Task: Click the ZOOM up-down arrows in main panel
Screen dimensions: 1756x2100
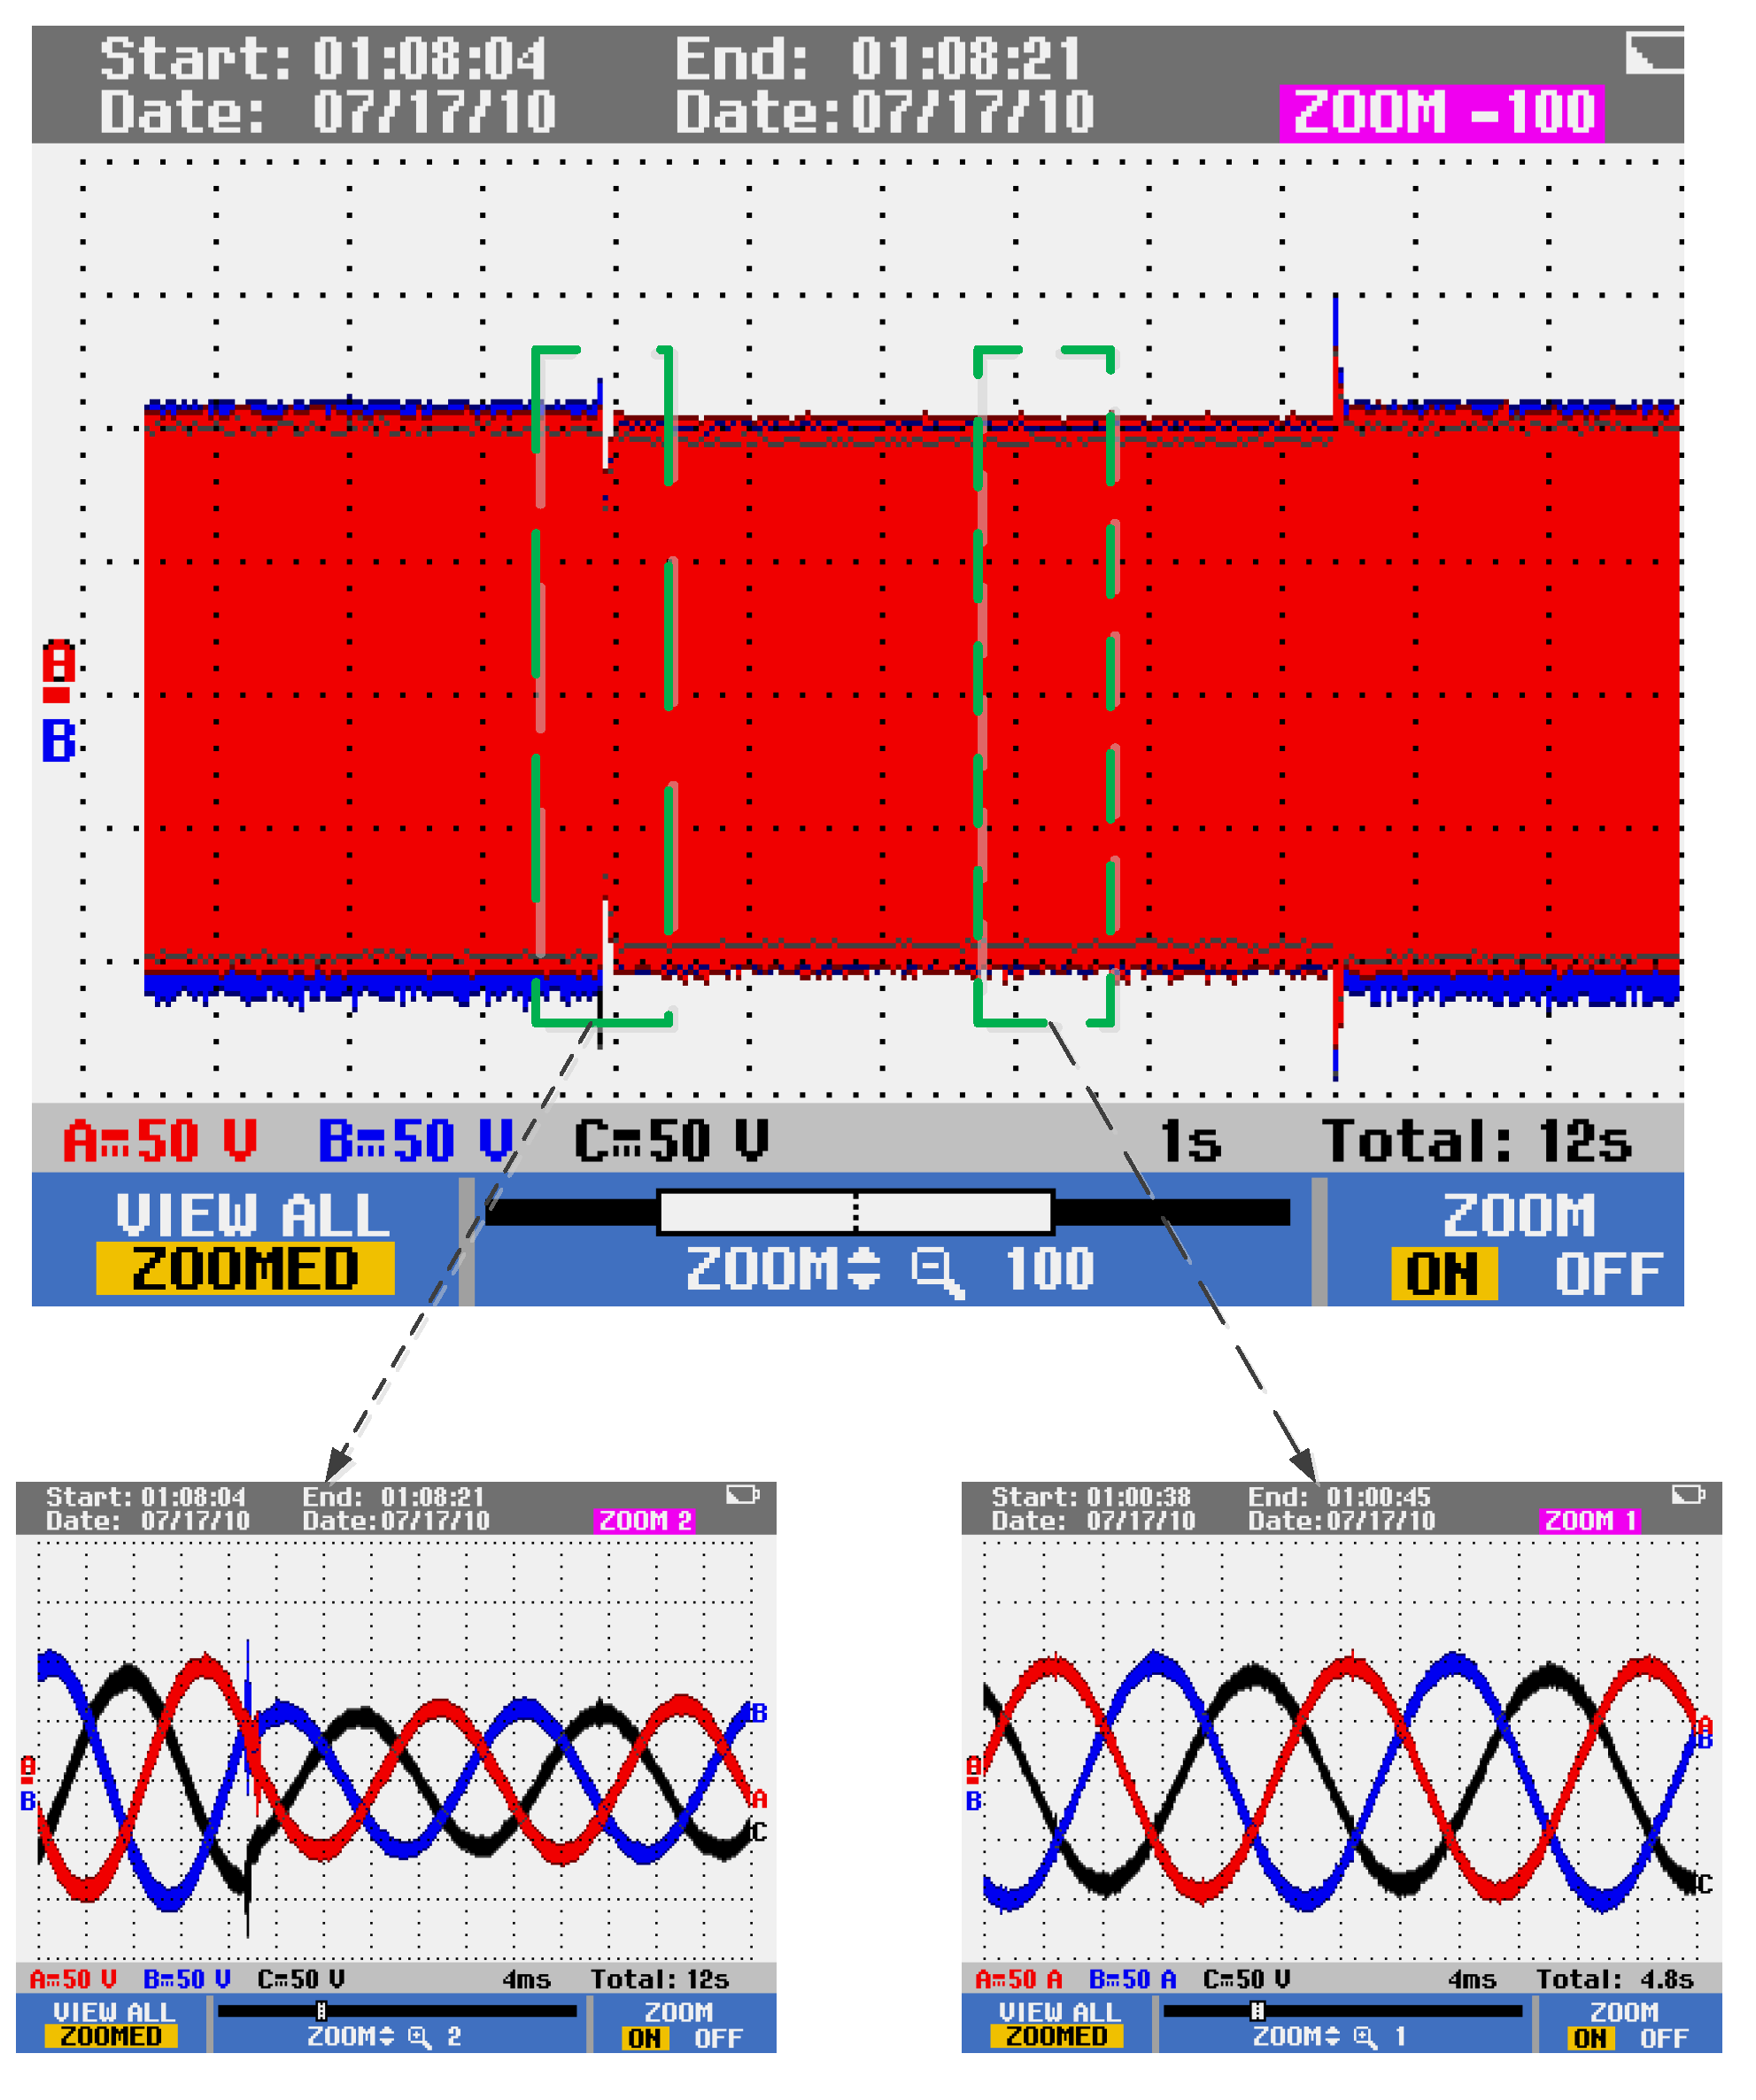Action: pos(864,1268)
